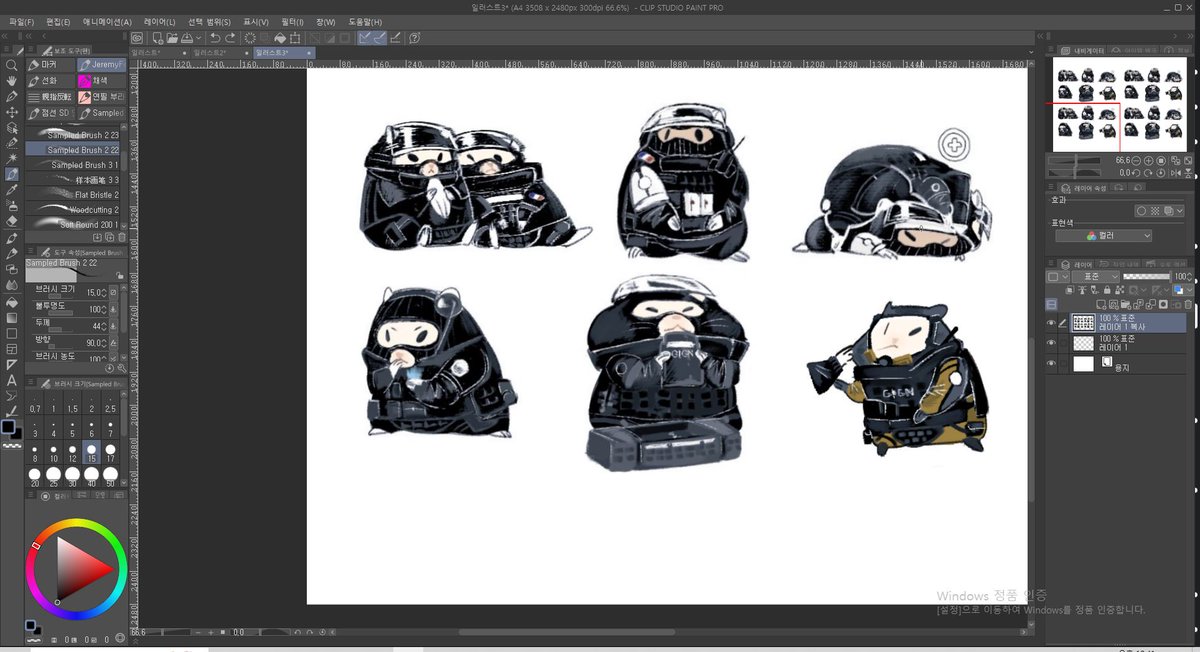Toggle snap to grid icon
1200x652 pixels.
coord(396,38)
